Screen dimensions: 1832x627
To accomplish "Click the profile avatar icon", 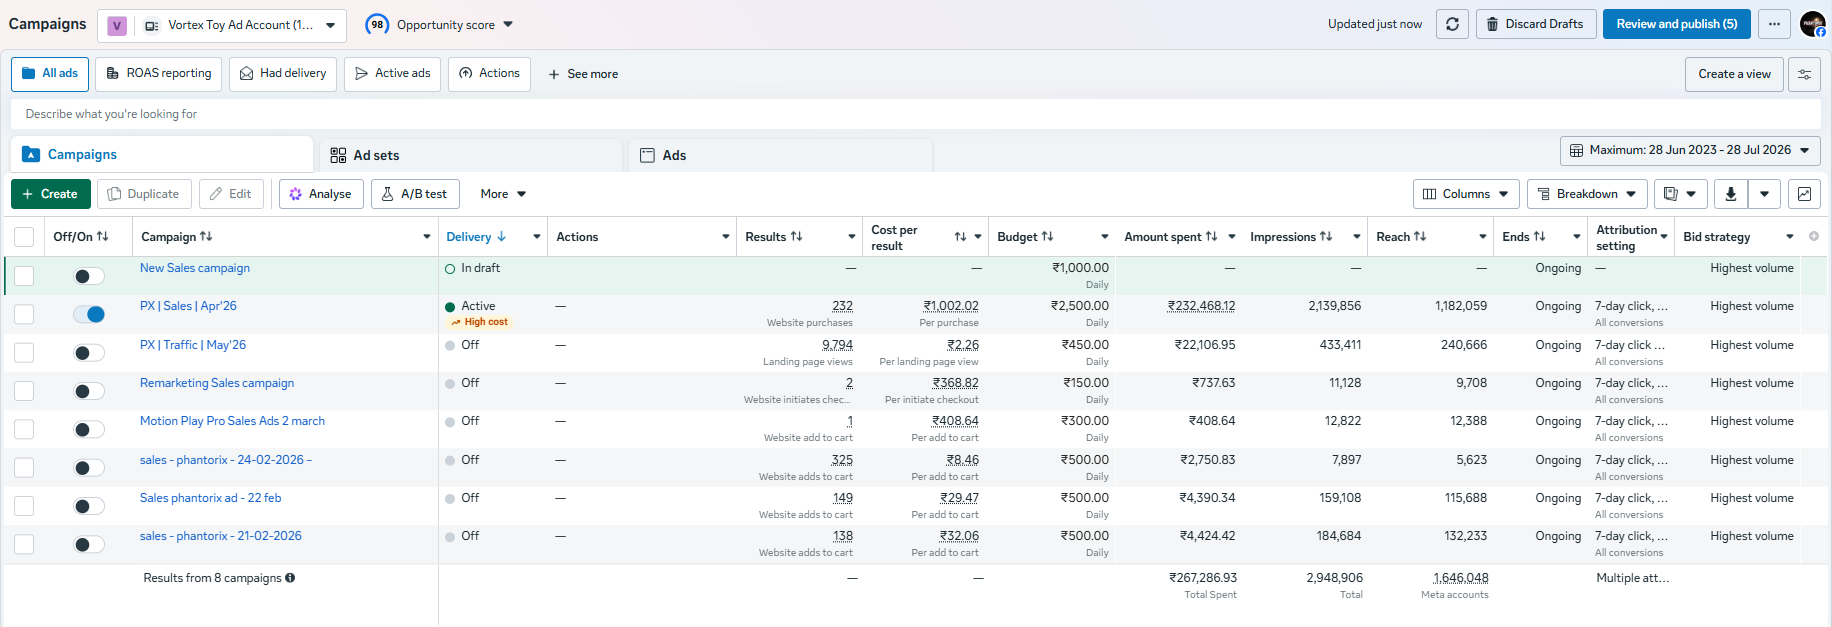I will coord(1813,24).
